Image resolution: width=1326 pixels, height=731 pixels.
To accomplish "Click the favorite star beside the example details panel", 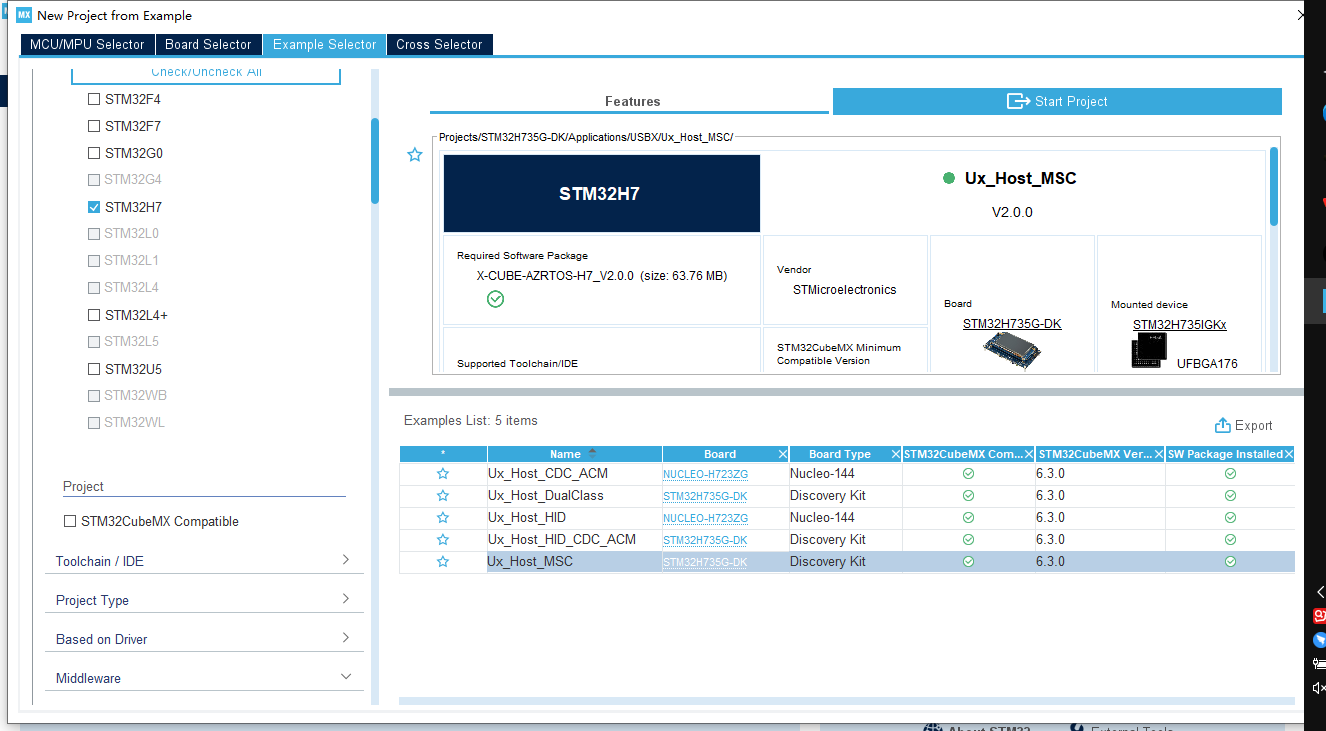I will click(415, 155).
